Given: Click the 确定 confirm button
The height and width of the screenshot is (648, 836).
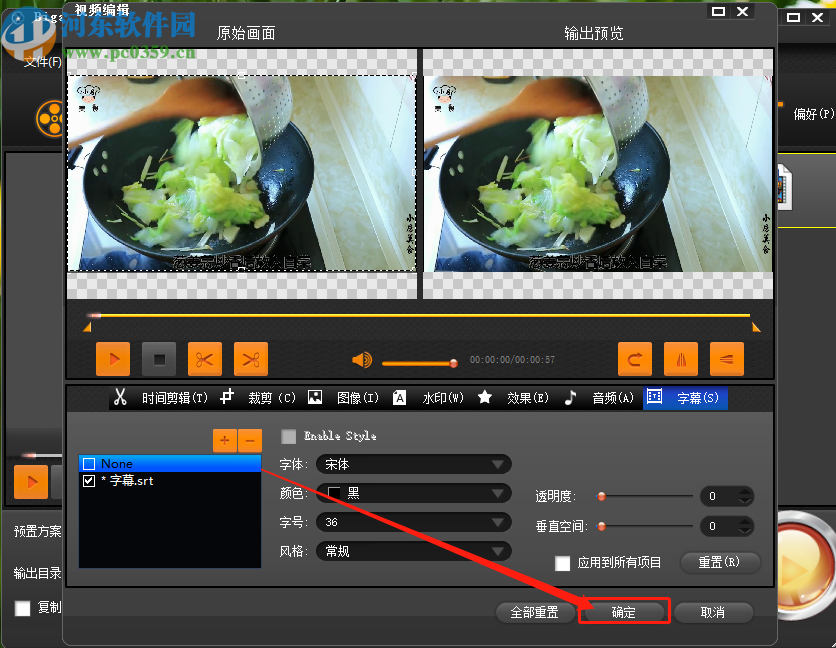Looking at the screenshot, I should tap(623, 612).
